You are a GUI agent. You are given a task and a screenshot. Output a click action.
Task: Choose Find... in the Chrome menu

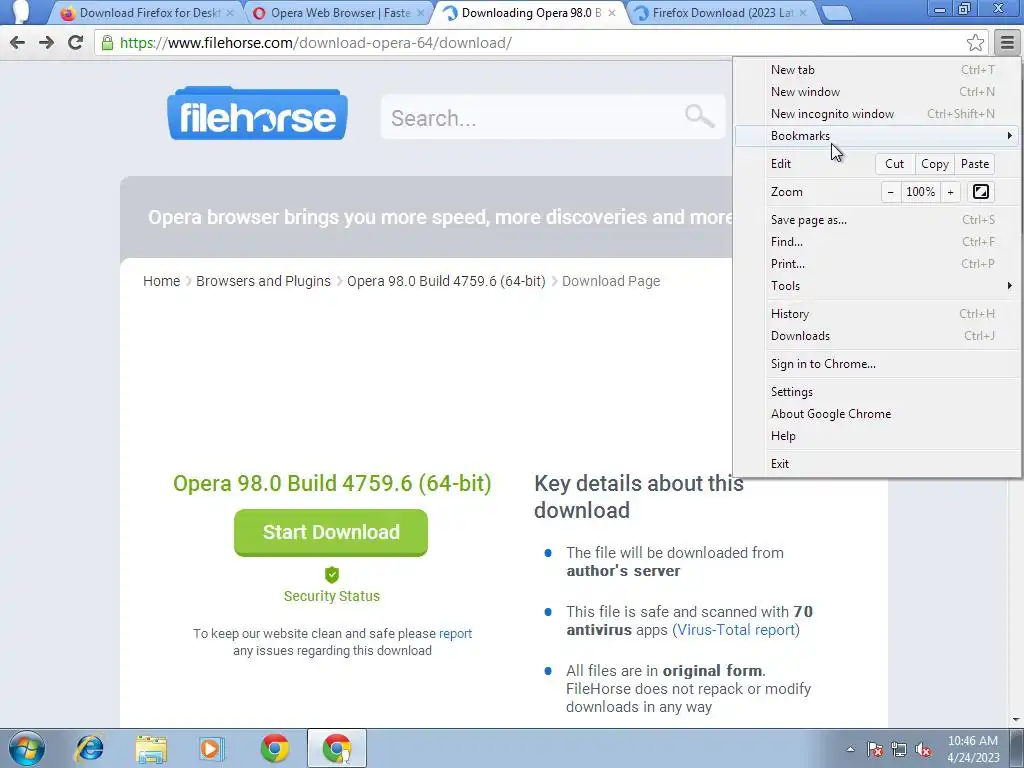[x=876, y=242]
